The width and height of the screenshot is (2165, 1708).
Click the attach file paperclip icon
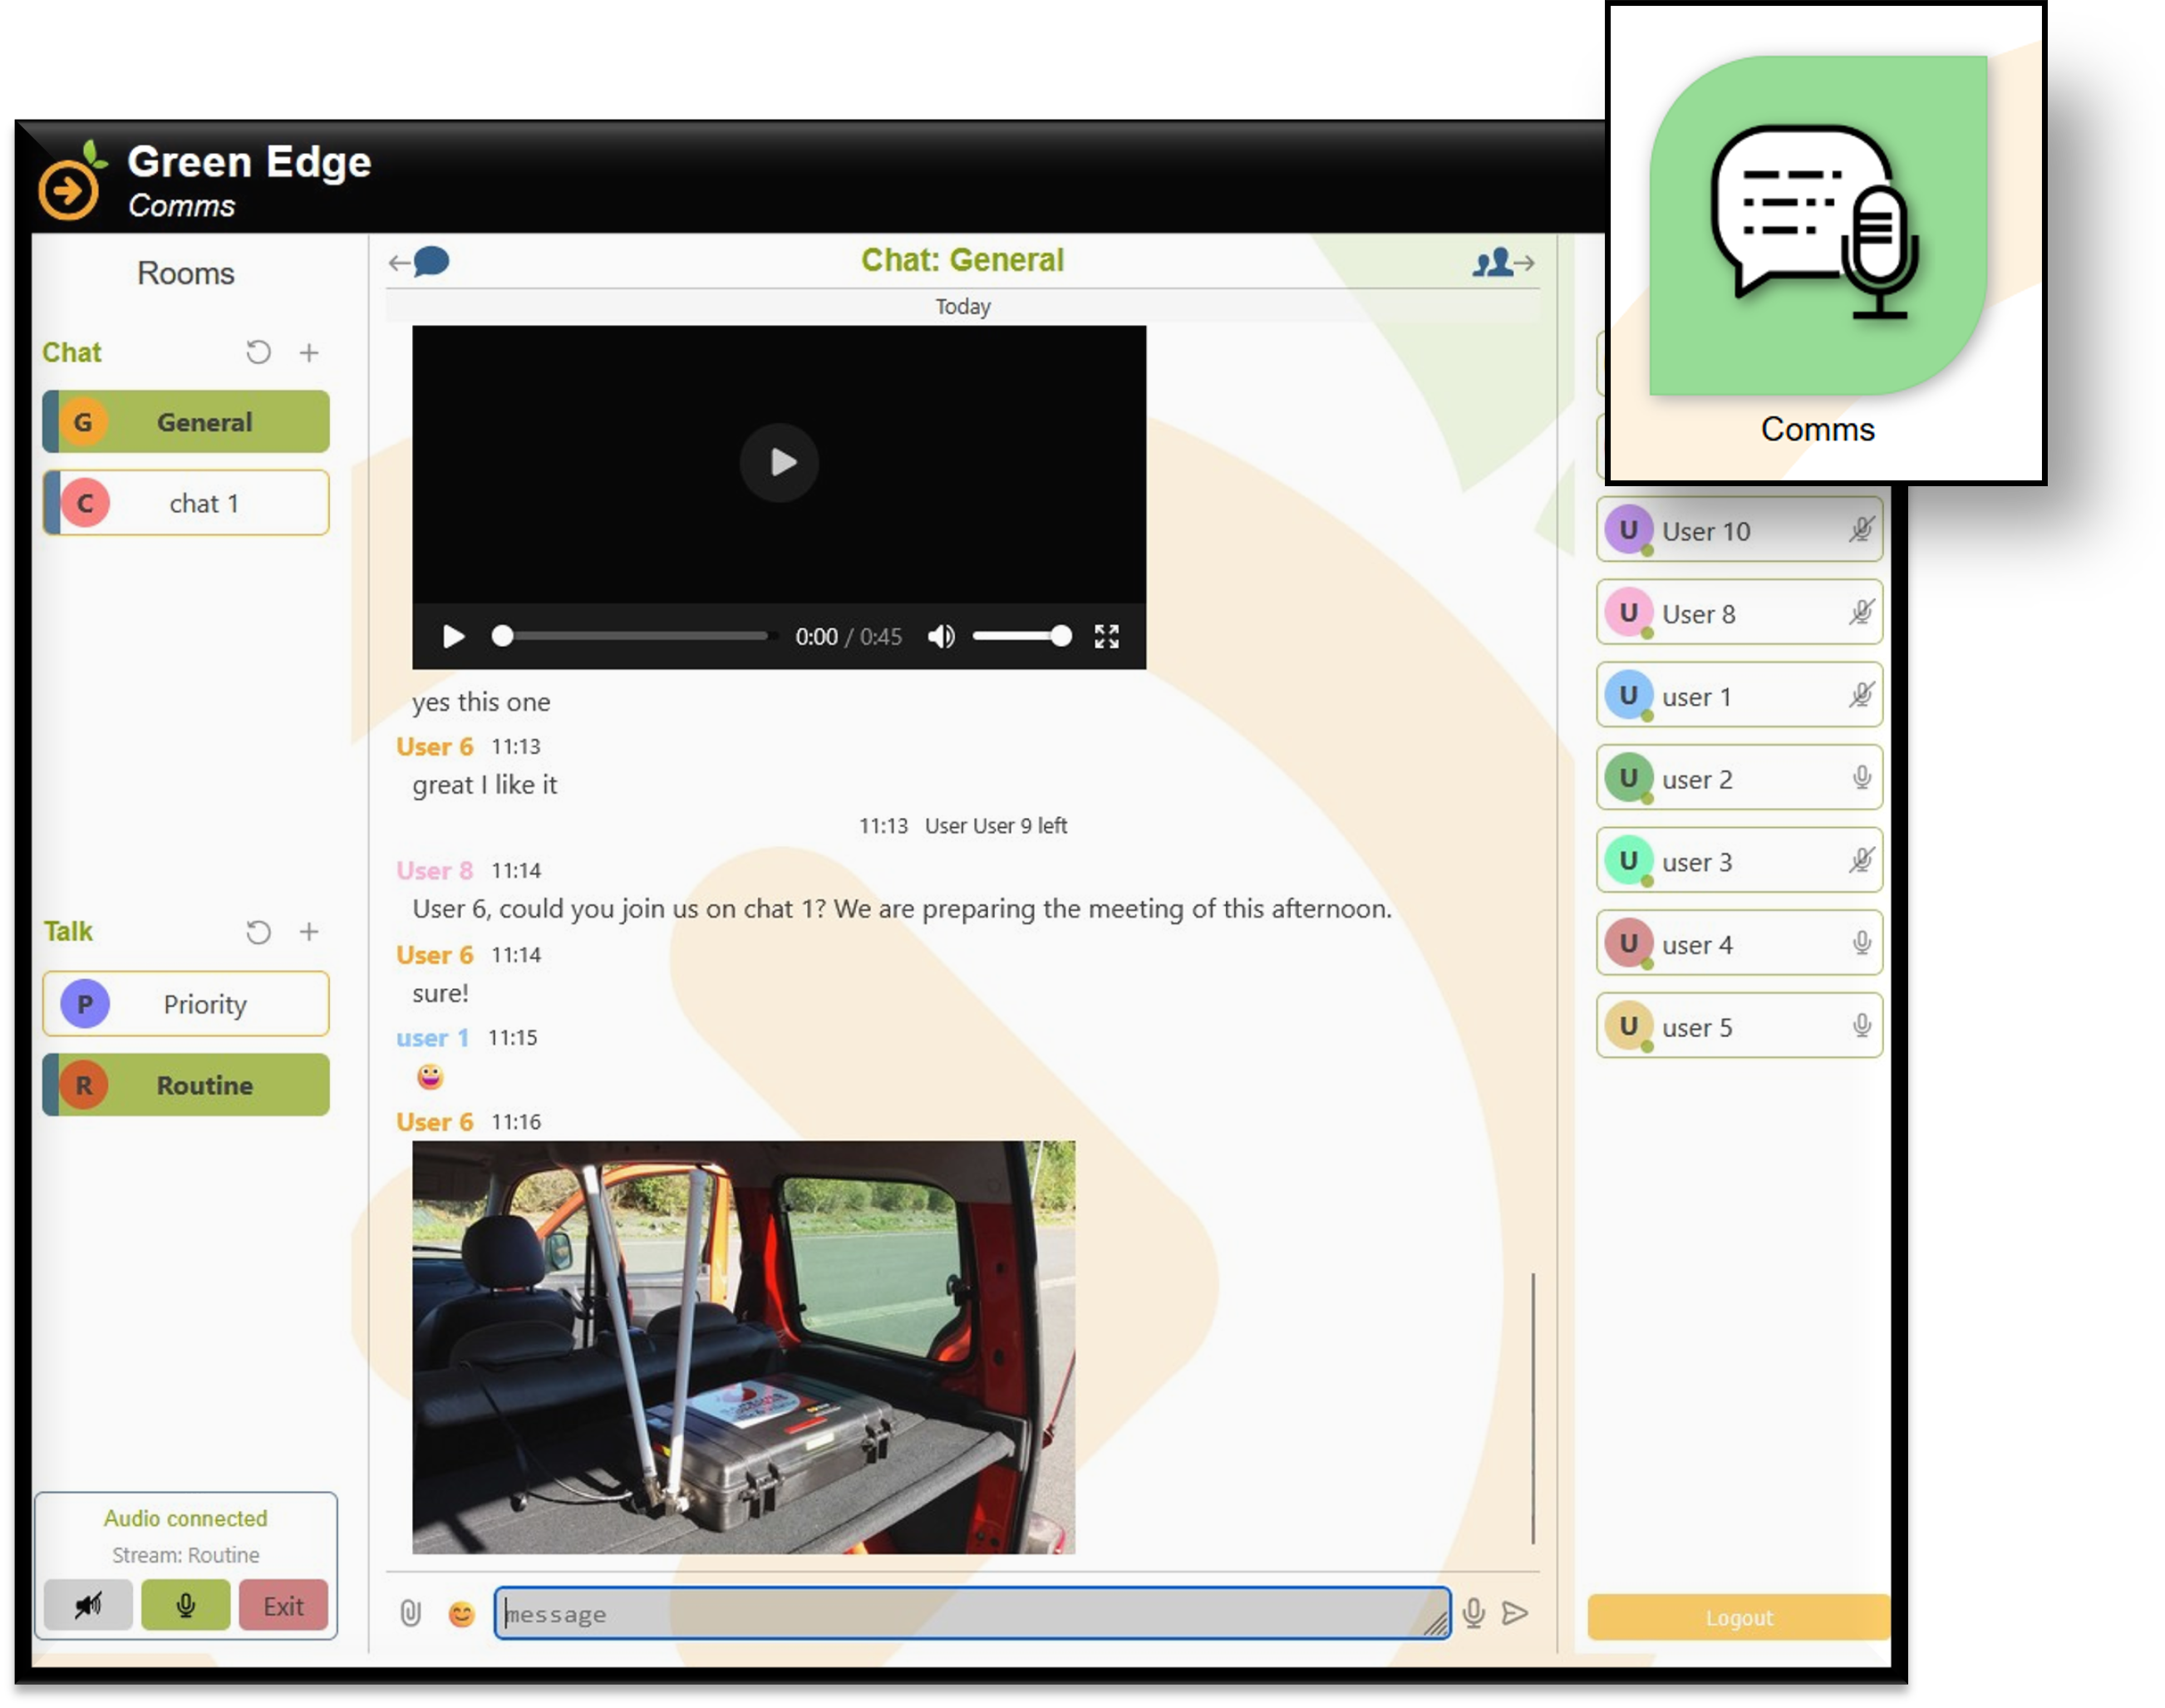click(410, 1613)
